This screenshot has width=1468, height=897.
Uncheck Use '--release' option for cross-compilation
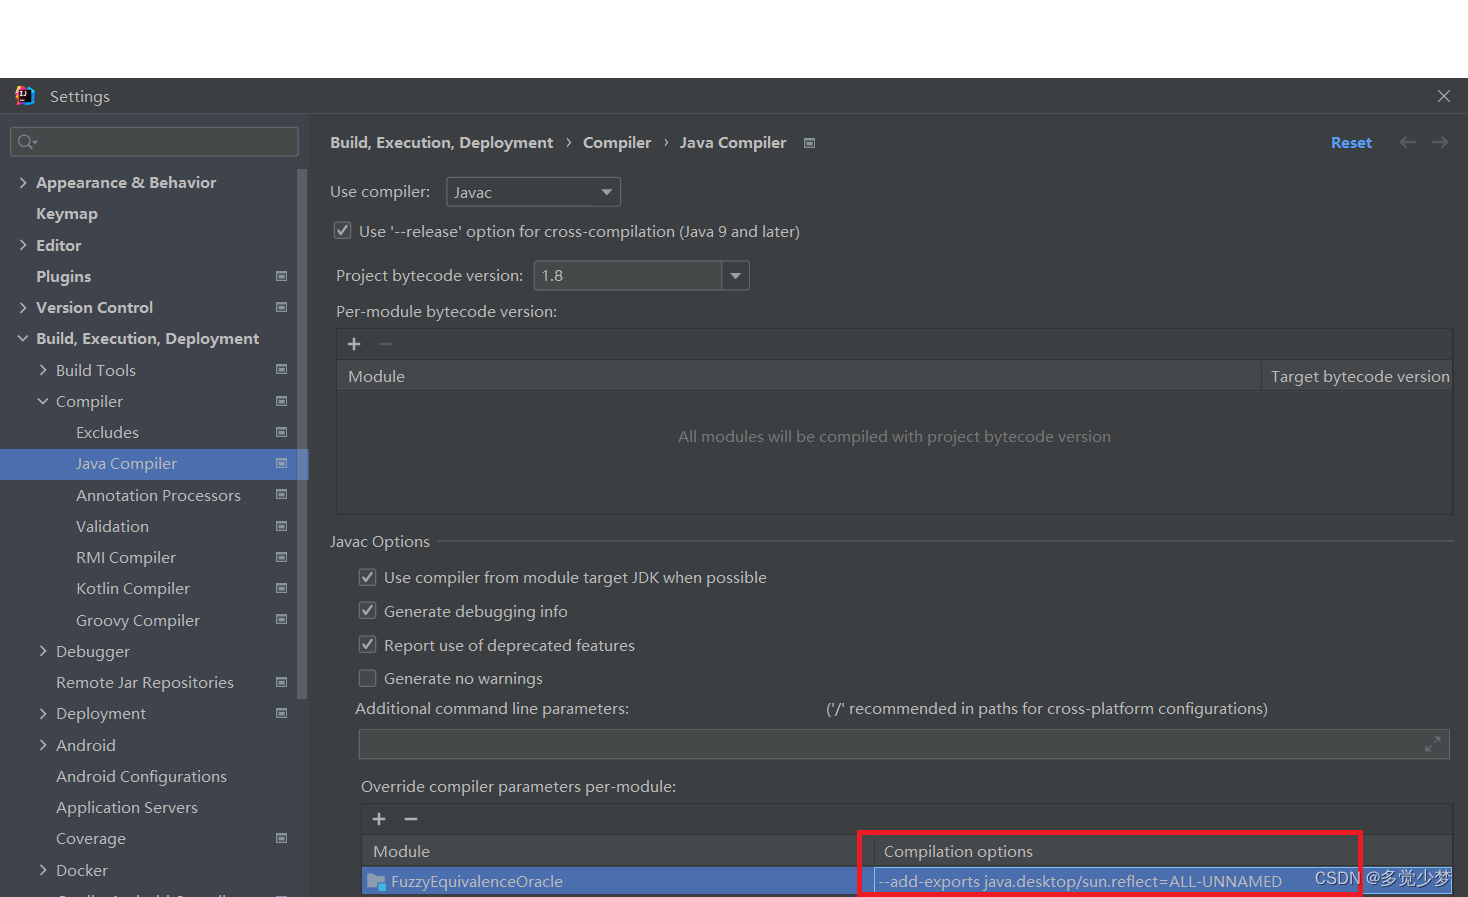point(342,230)
